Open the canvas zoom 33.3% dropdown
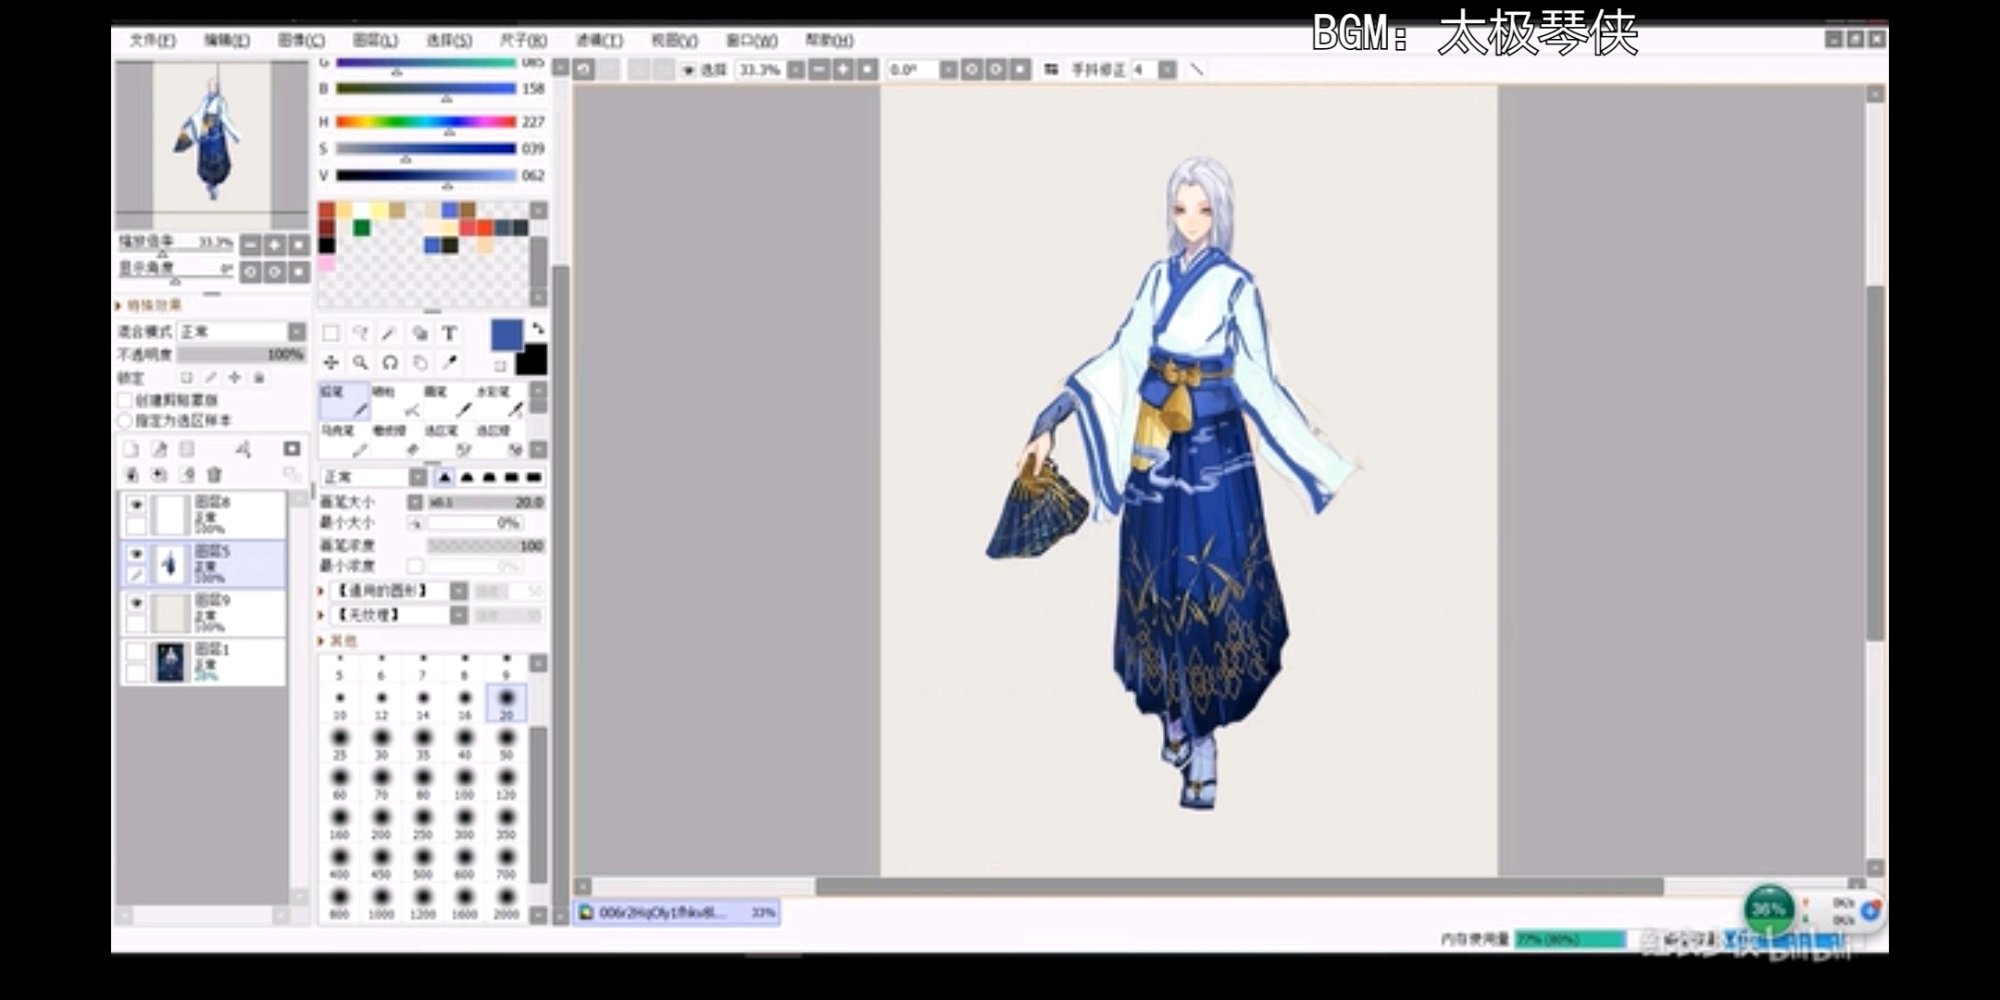The width and height of the screenshot is (2000, 1000). [796, 70]
